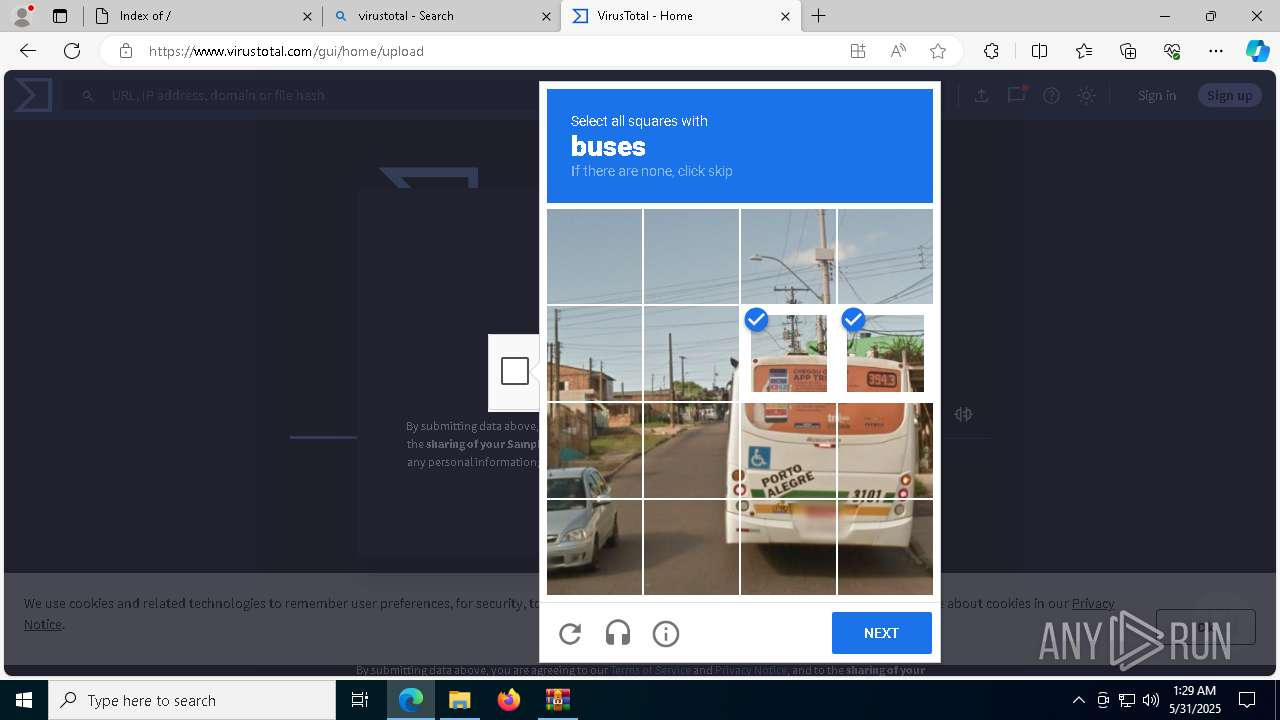Show hidden system tray icons
The height and width of the screenshot is (720, 1280).
pos(1078,700)
